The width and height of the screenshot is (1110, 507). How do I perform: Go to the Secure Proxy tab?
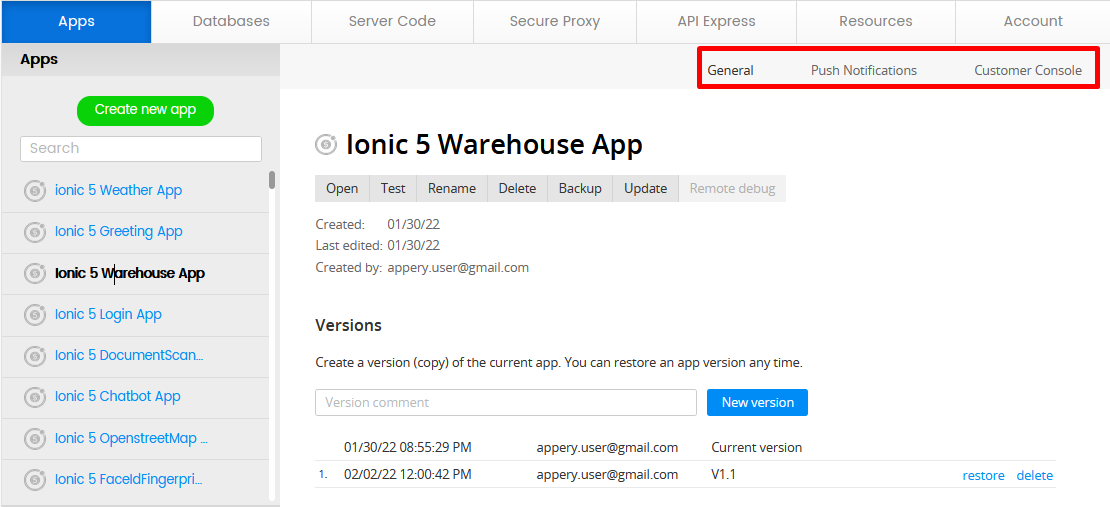(x=555, y=21)
